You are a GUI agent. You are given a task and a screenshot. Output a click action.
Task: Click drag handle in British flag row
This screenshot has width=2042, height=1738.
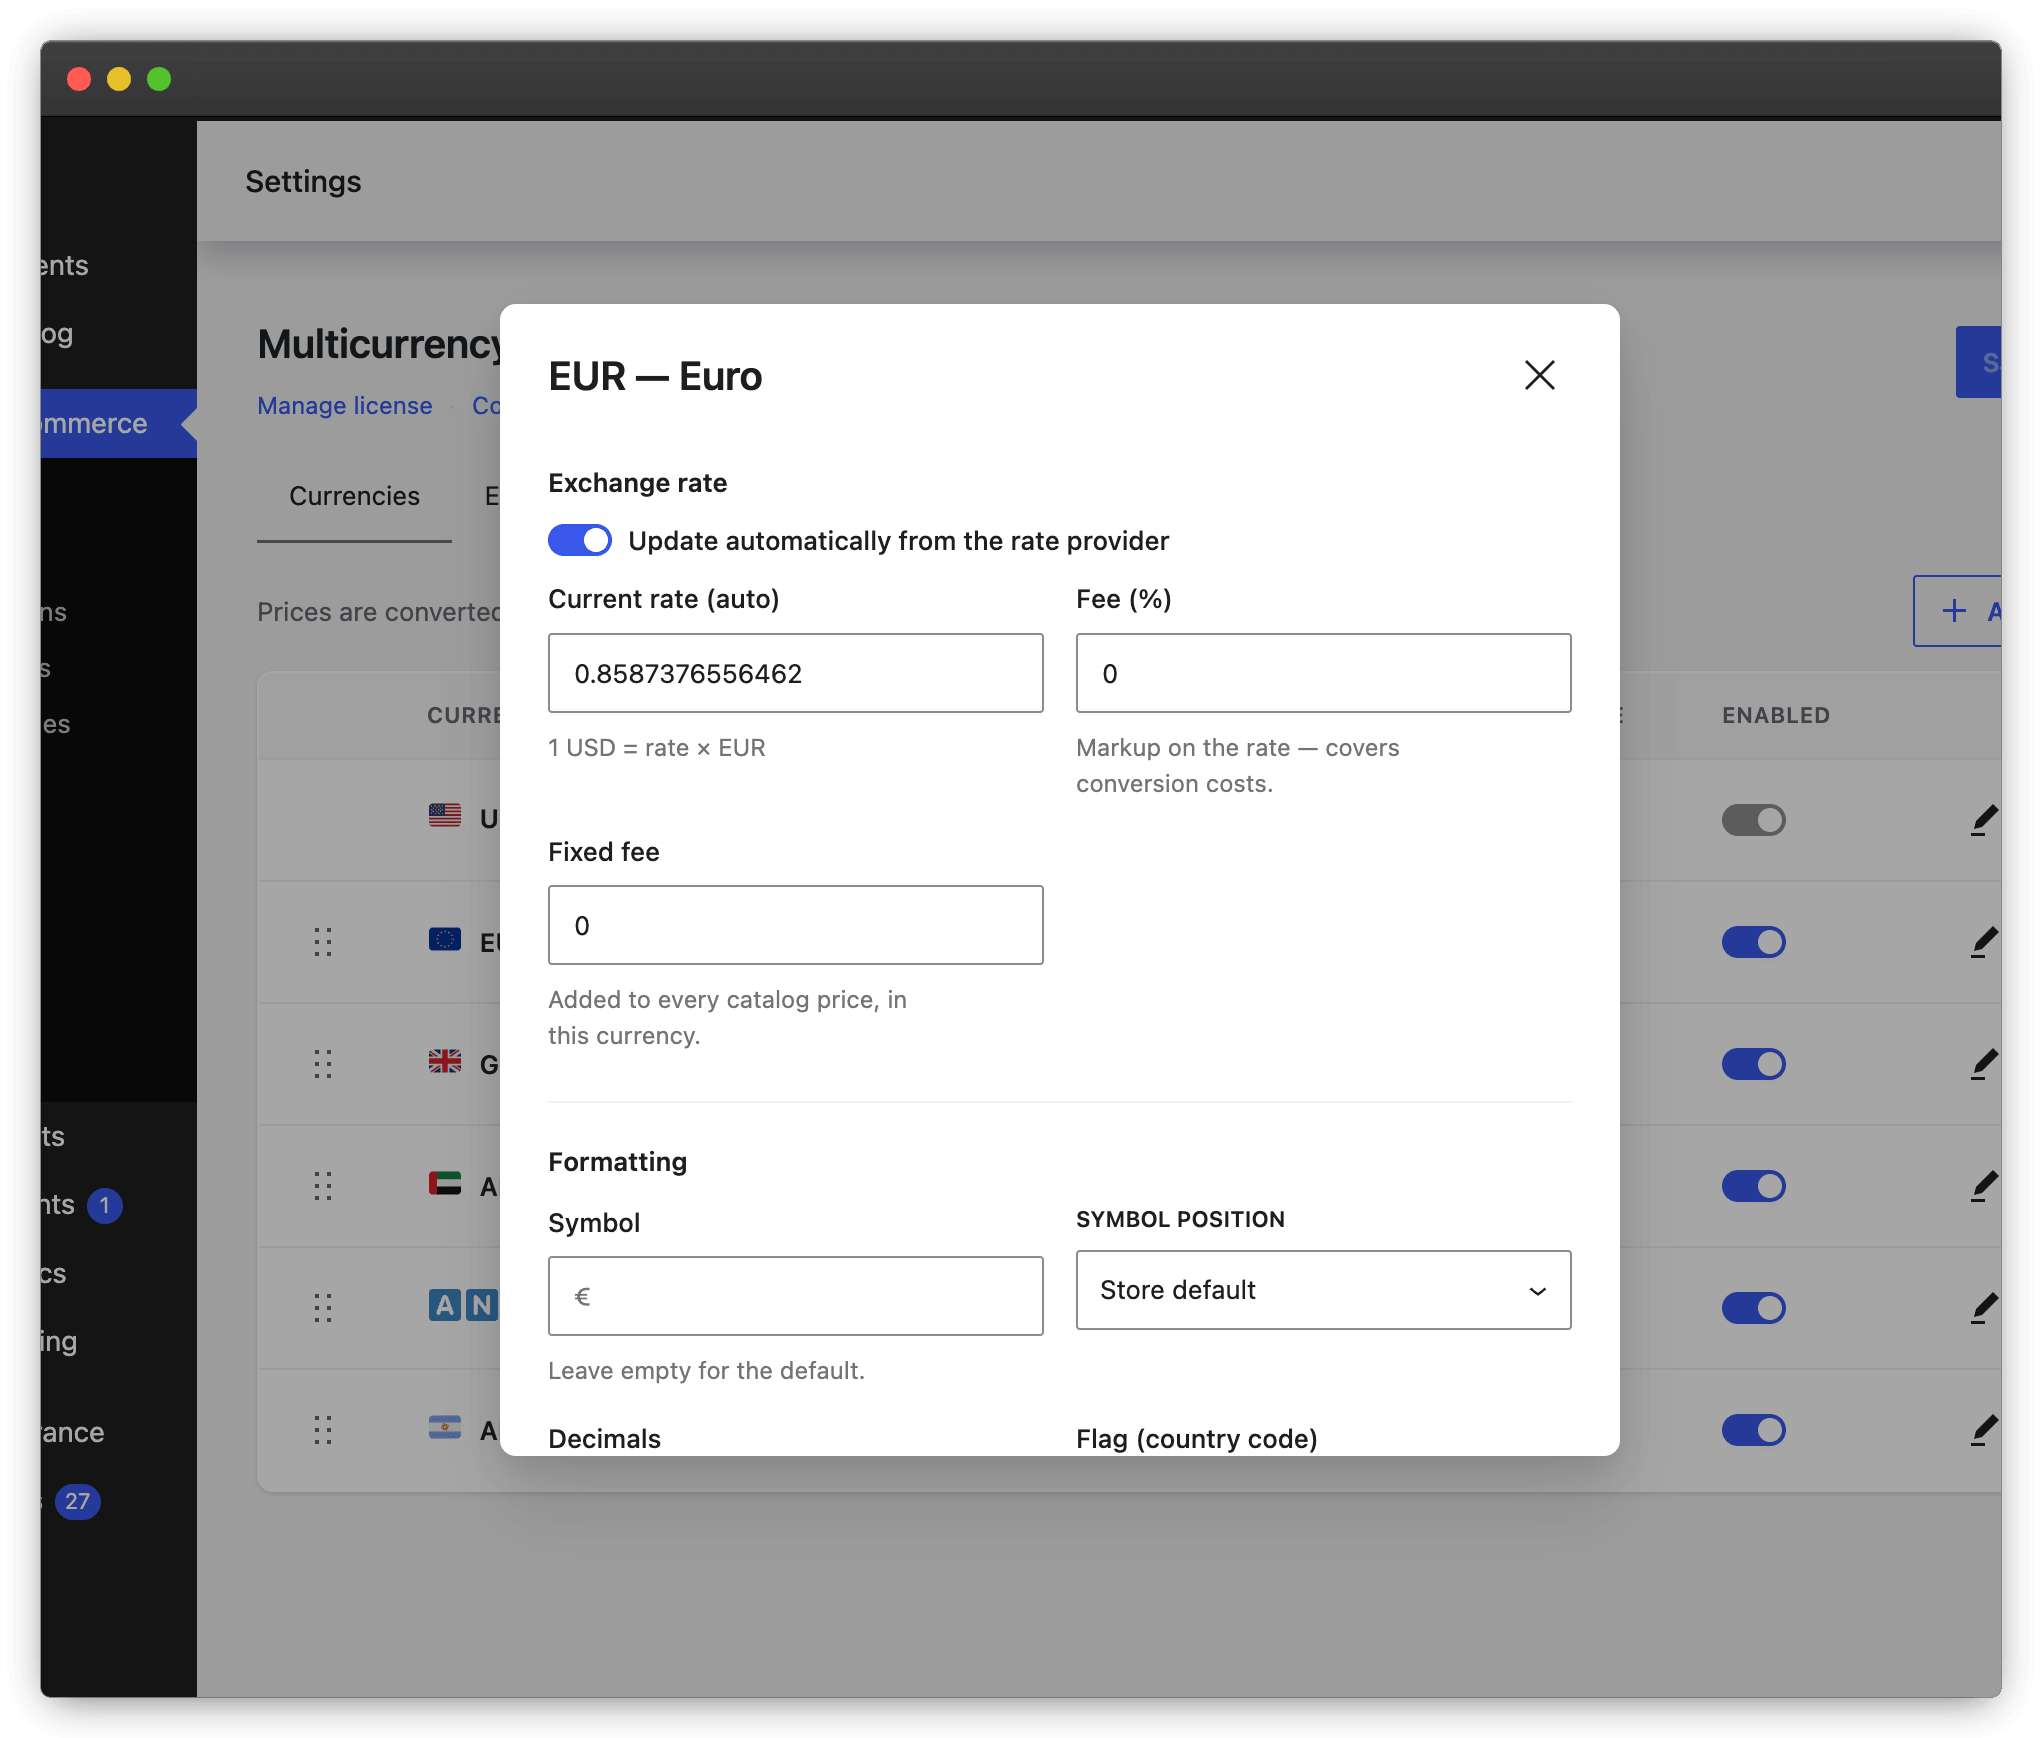[322, 1064]
